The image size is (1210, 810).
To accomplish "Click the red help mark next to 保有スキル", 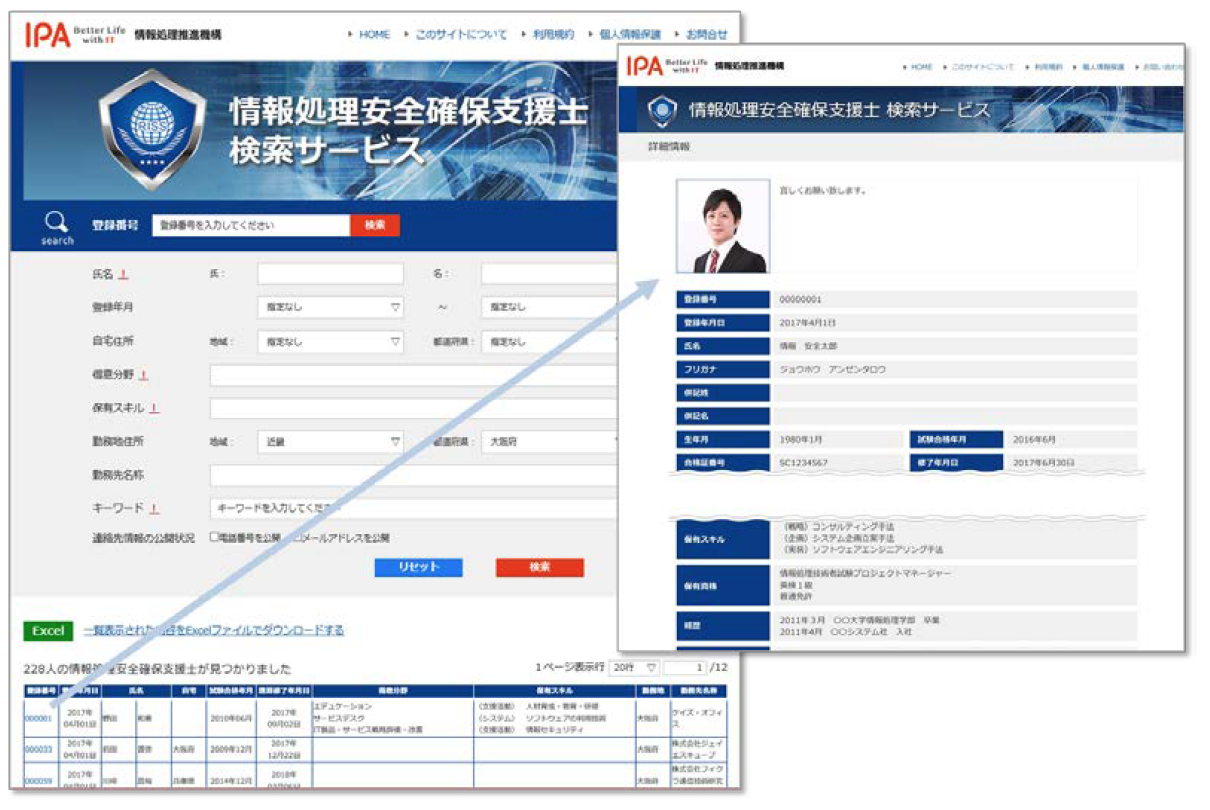I will click(x=155, y=409).
